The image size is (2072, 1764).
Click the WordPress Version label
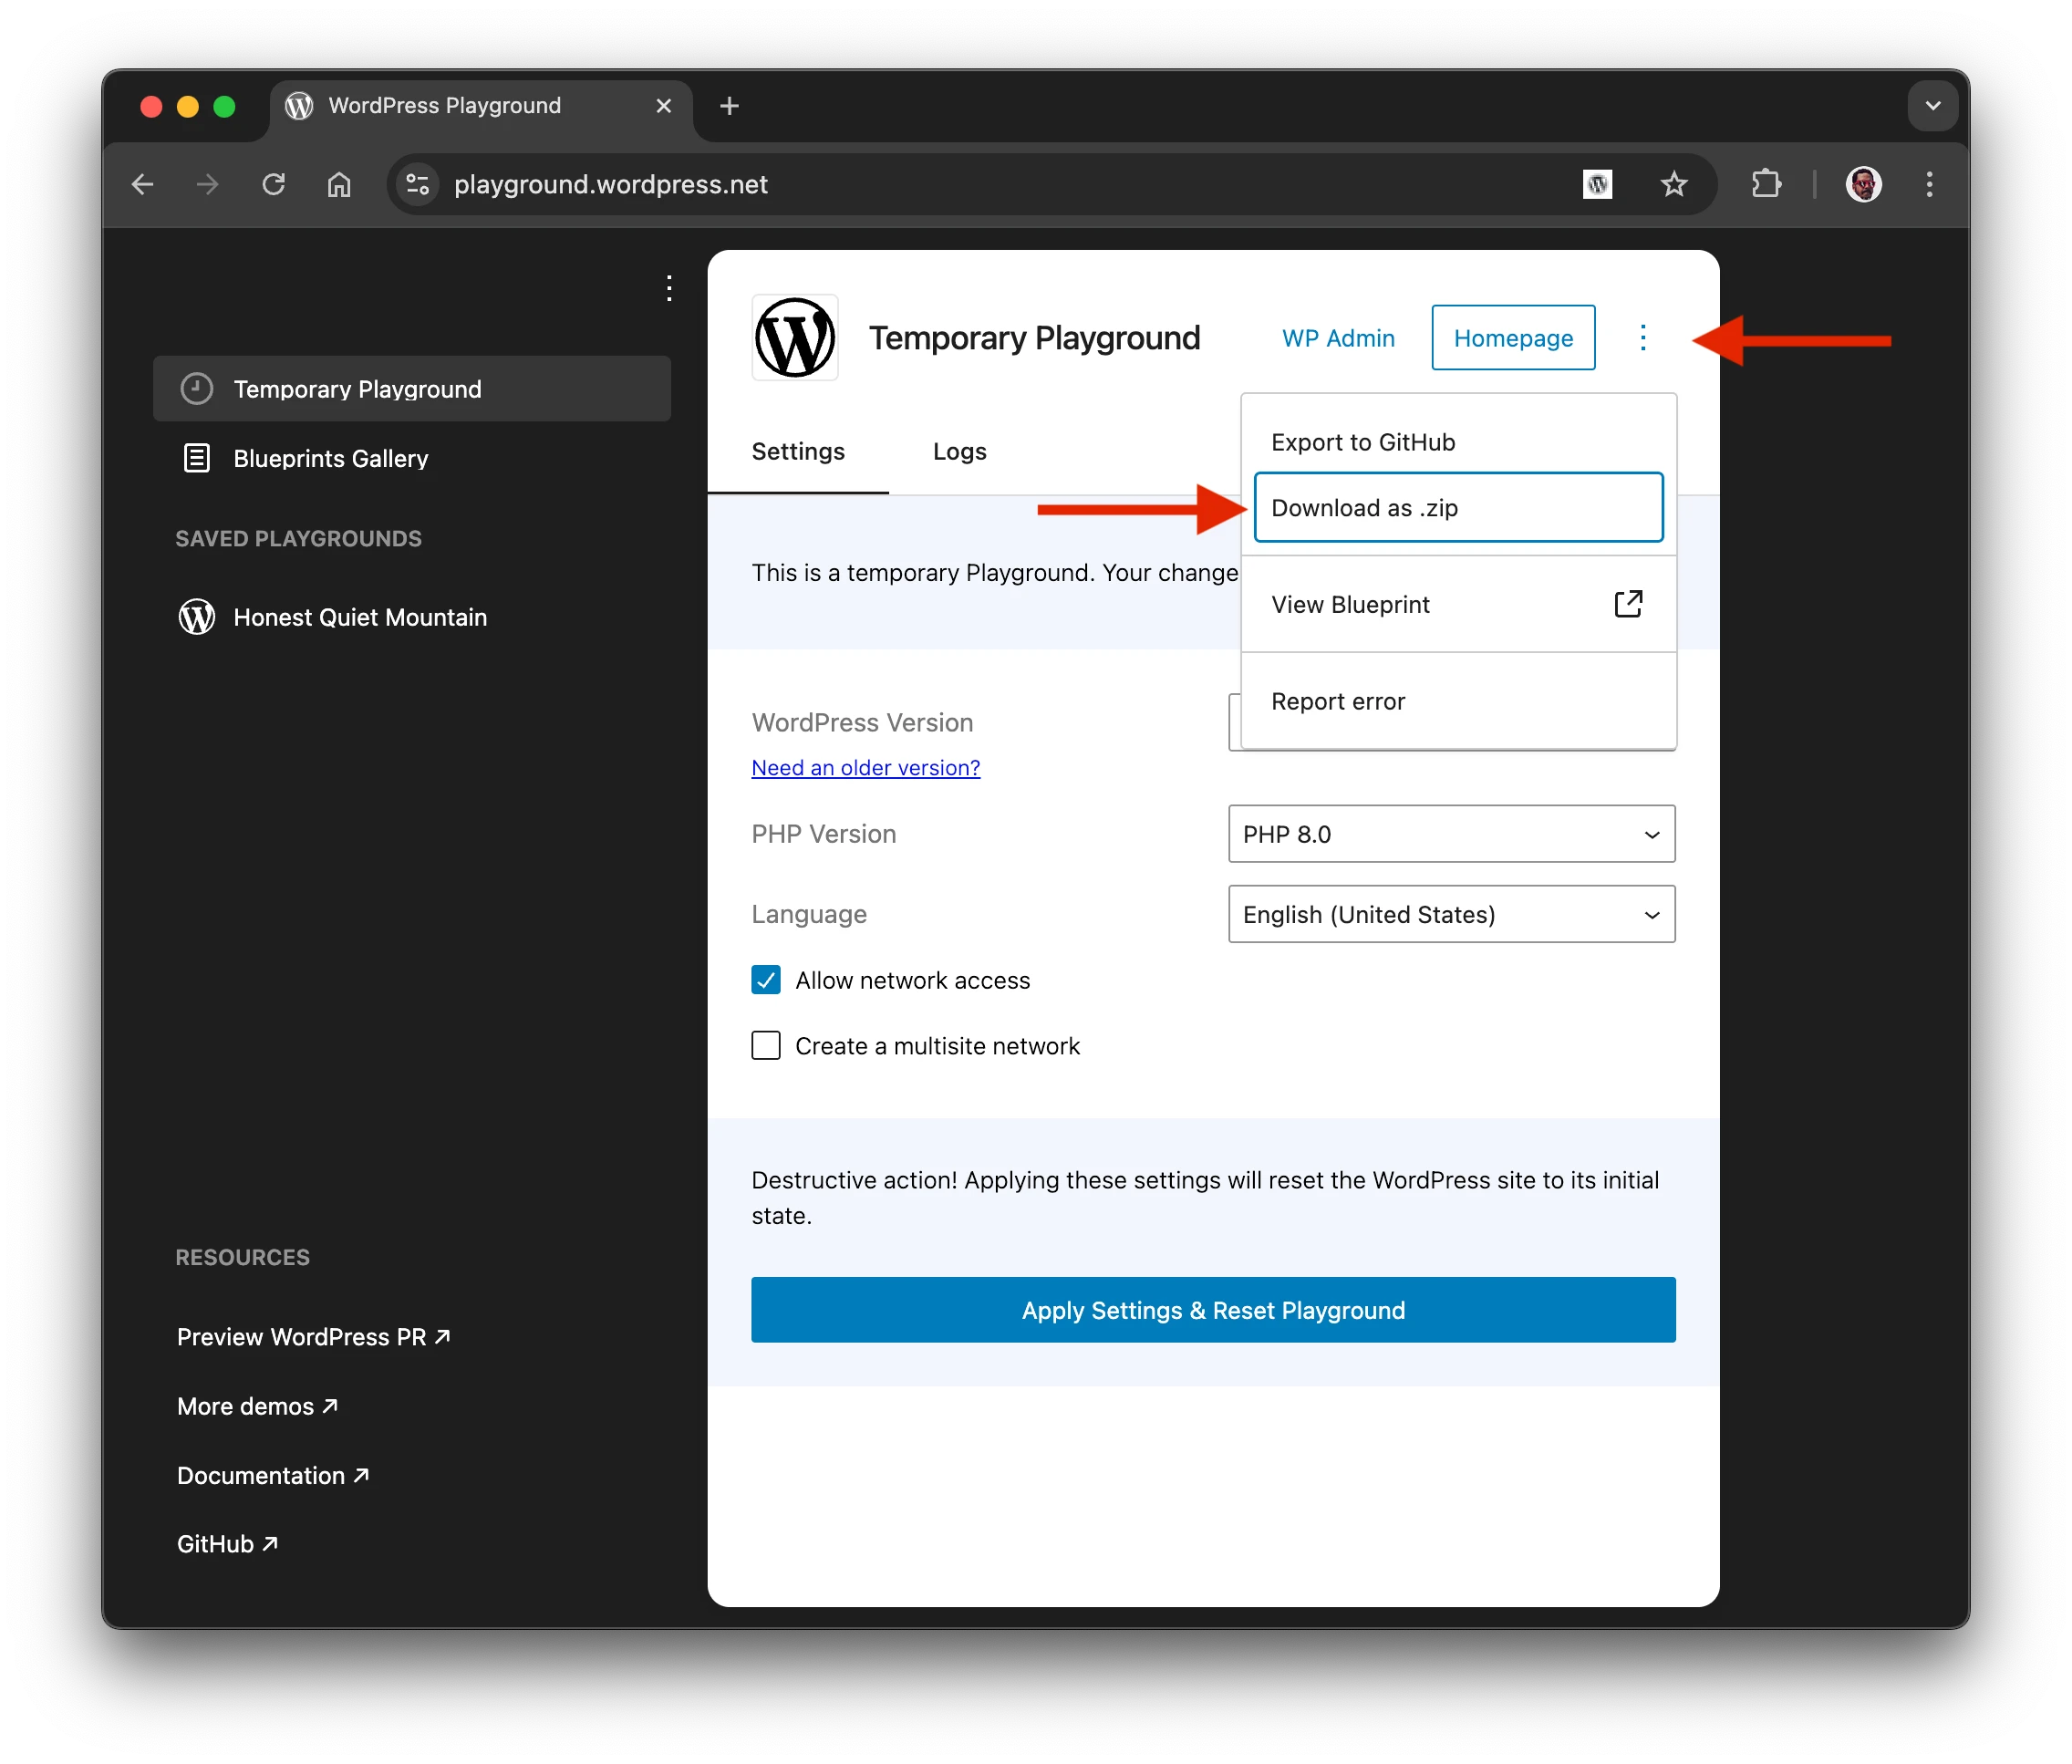click(x=862, y=722)
